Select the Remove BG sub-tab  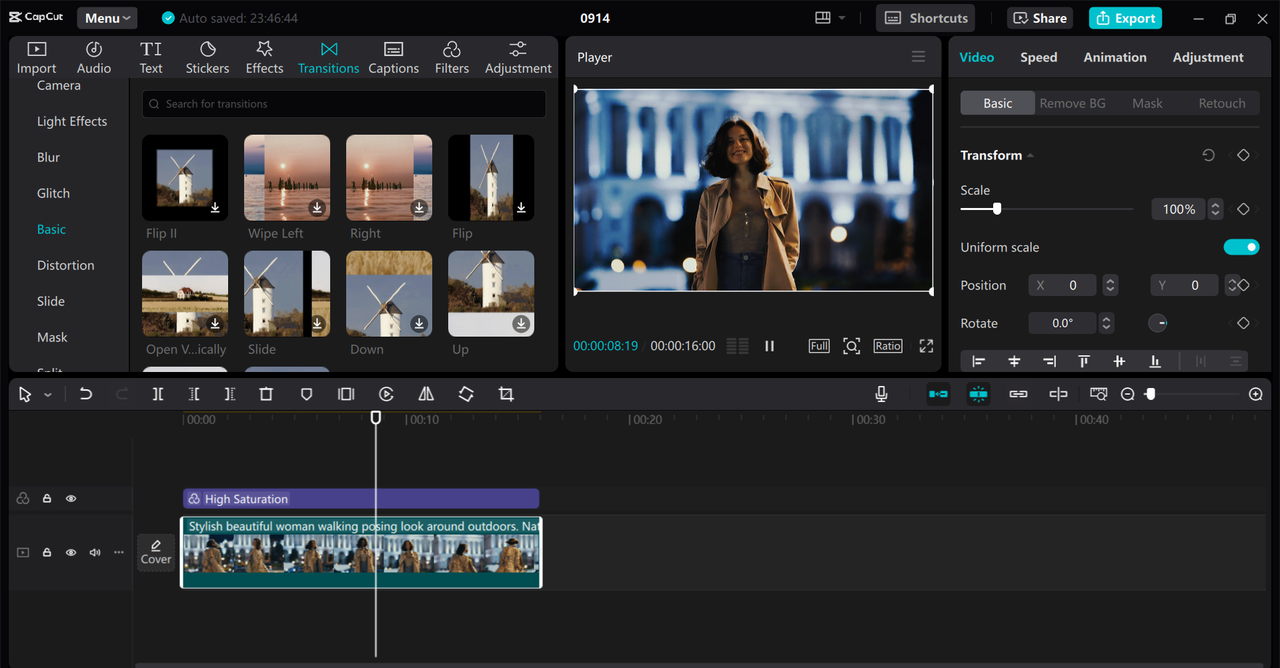(1072, 103)
